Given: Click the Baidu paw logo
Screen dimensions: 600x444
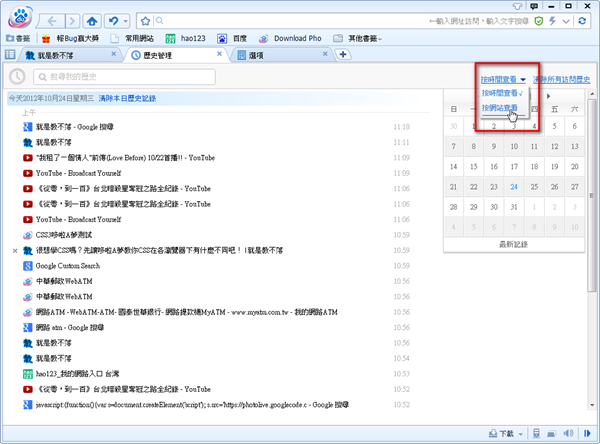Looking at the screenshot, I should [x=18, y=18].
